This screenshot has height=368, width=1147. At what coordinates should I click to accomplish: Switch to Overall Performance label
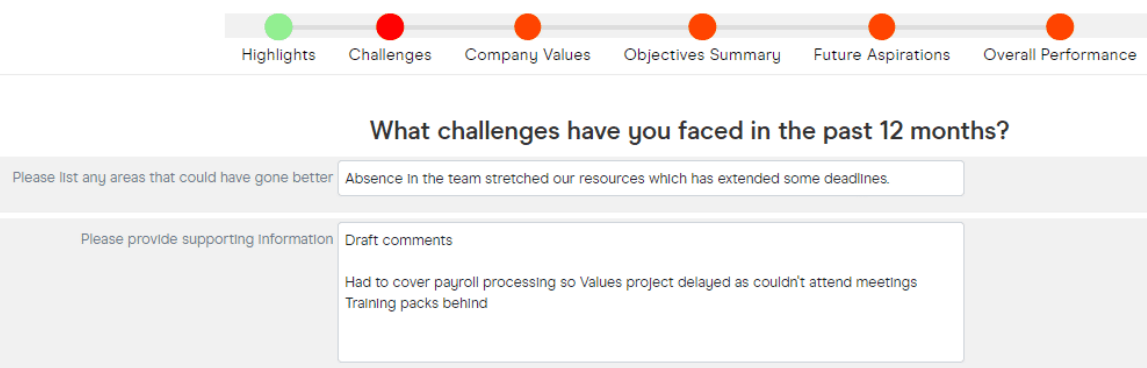click(1060, 56)
